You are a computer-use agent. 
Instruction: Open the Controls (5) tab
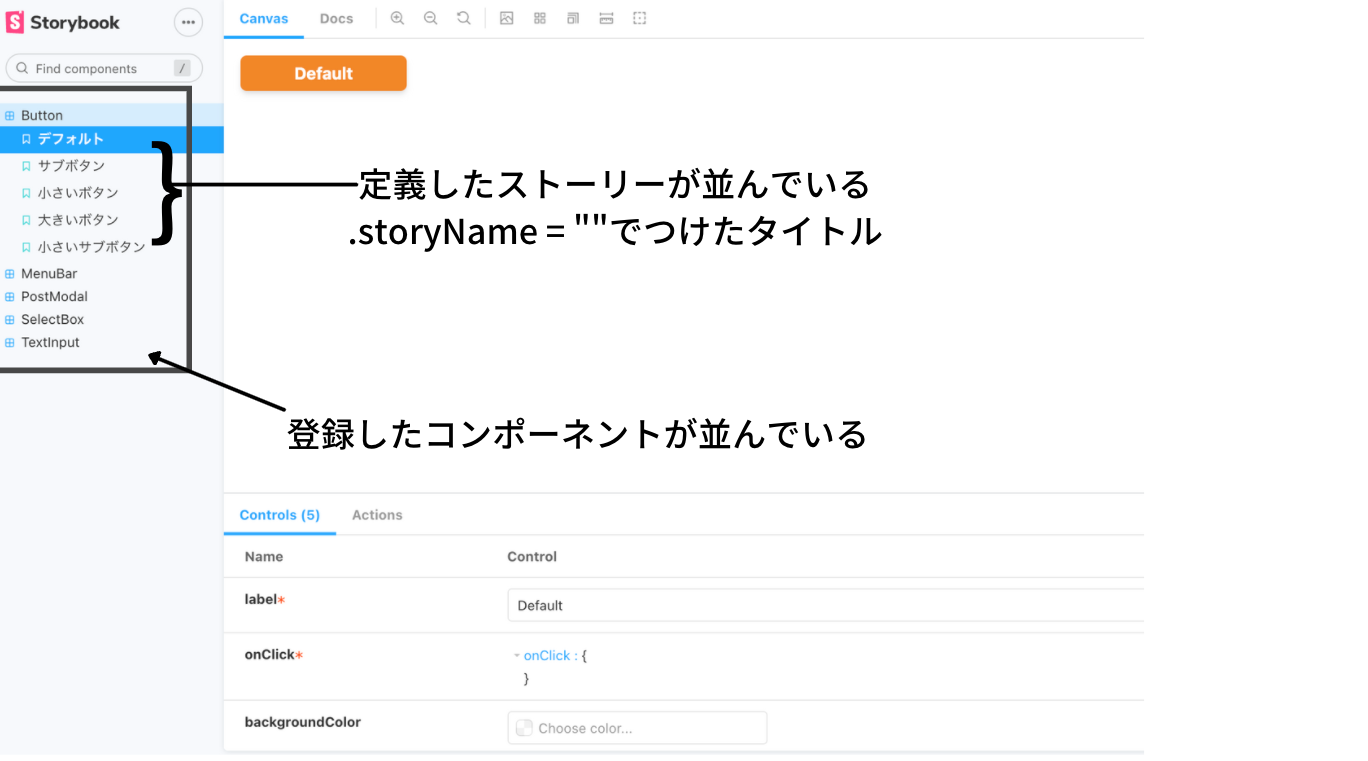(280, 515)
